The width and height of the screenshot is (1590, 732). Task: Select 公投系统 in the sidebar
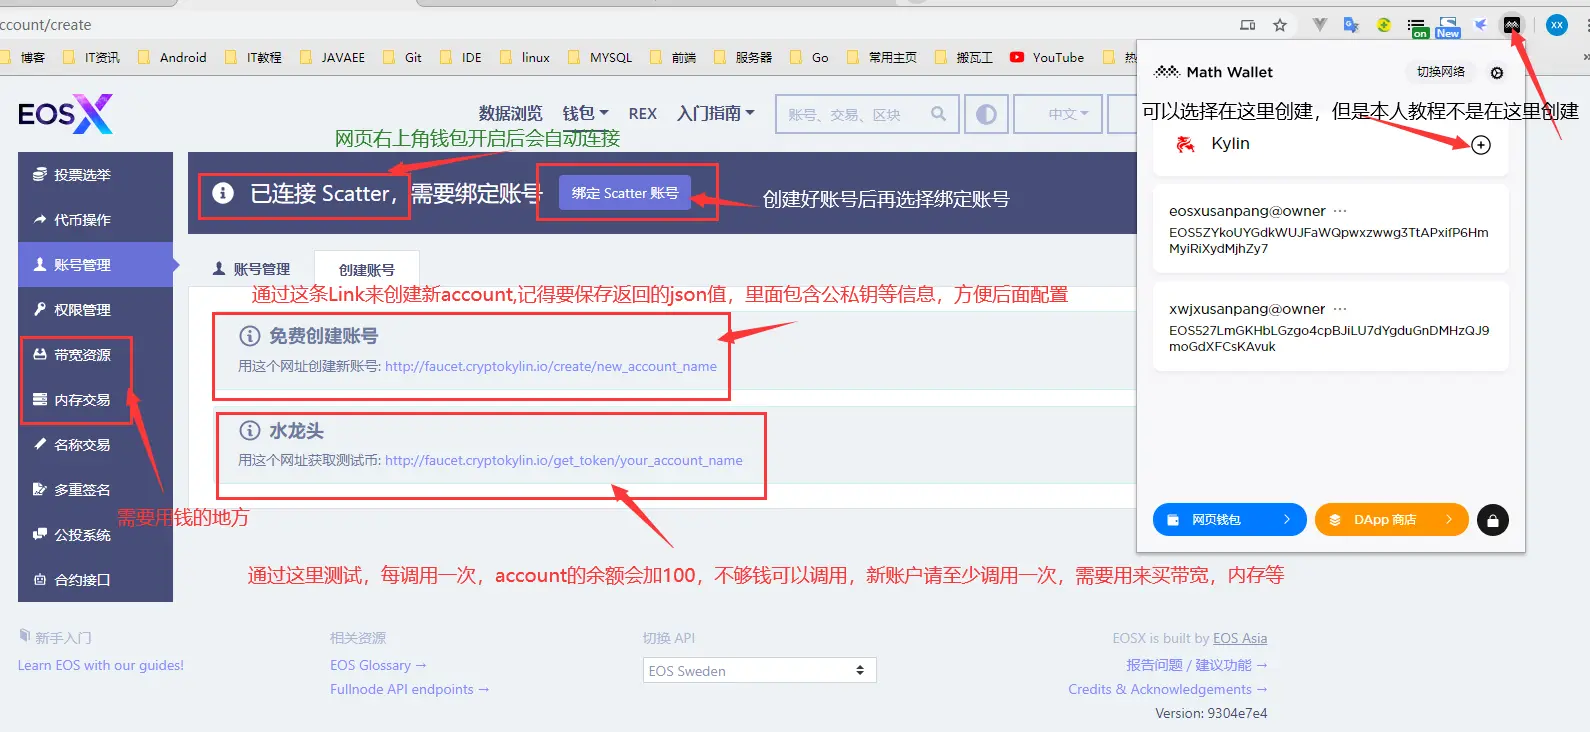click(95, 535)
